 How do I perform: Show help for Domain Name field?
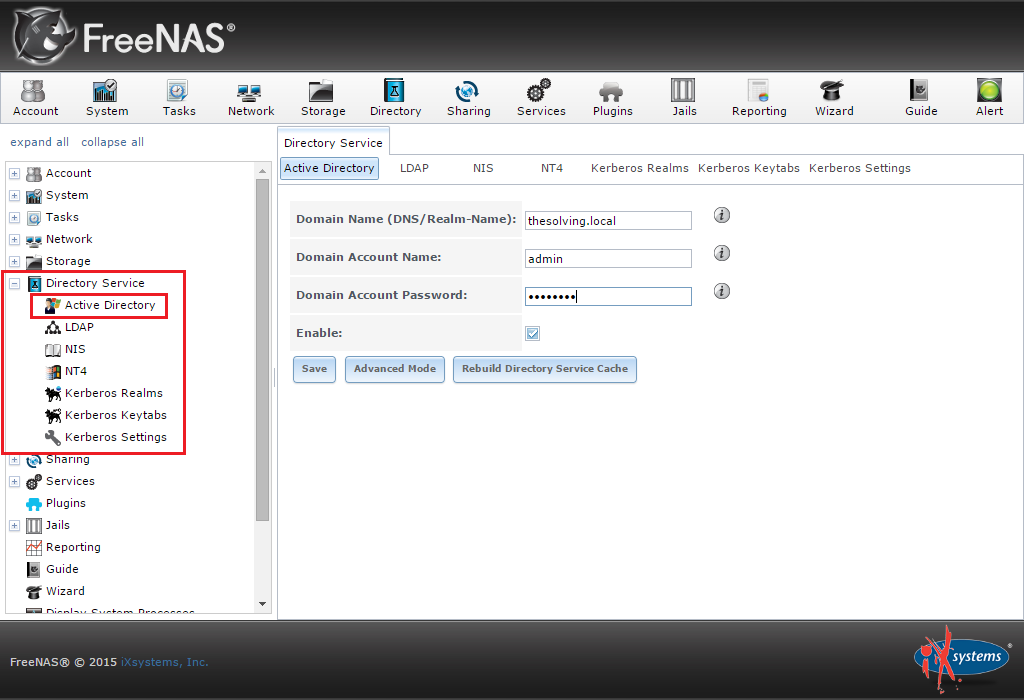pyautogui.click(x=722, y=215)
